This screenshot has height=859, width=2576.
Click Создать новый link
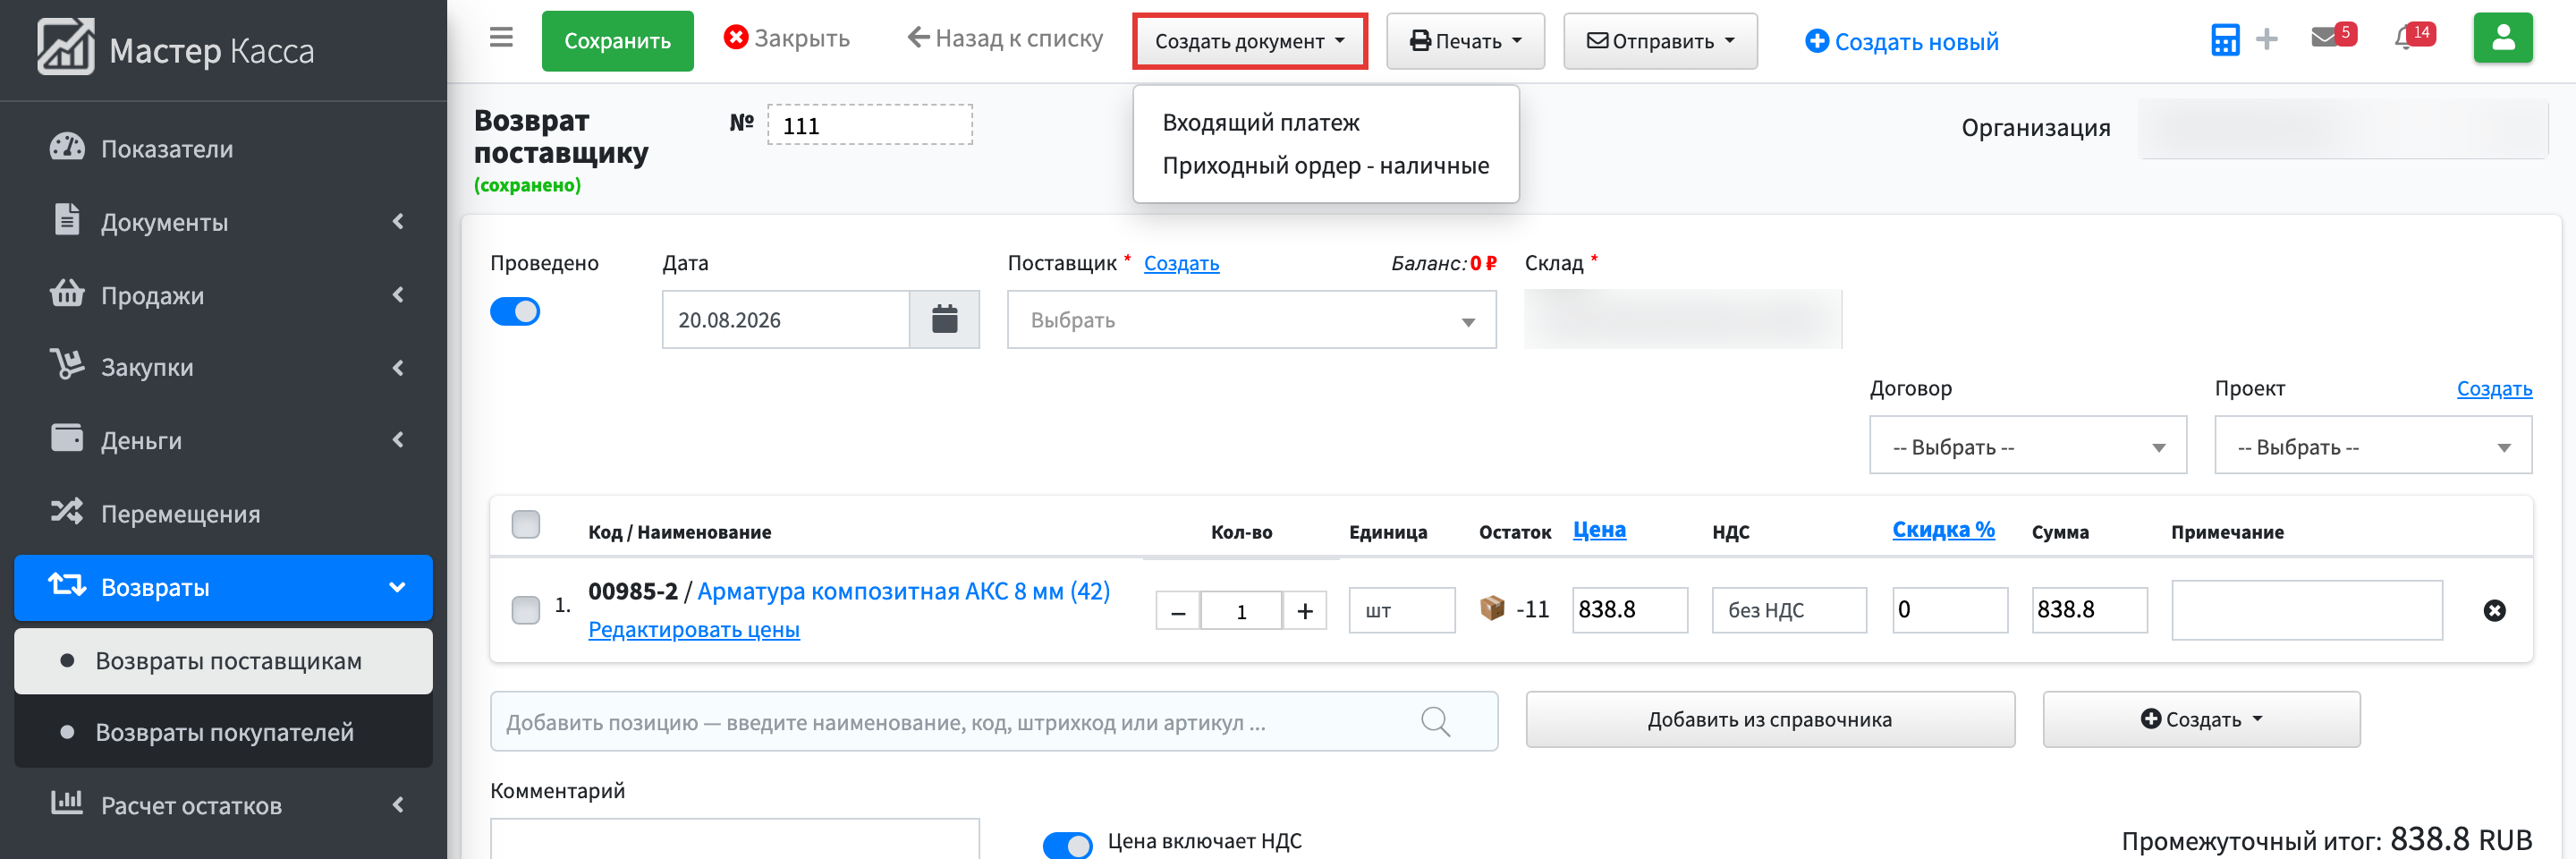[x=1901, y=41]
